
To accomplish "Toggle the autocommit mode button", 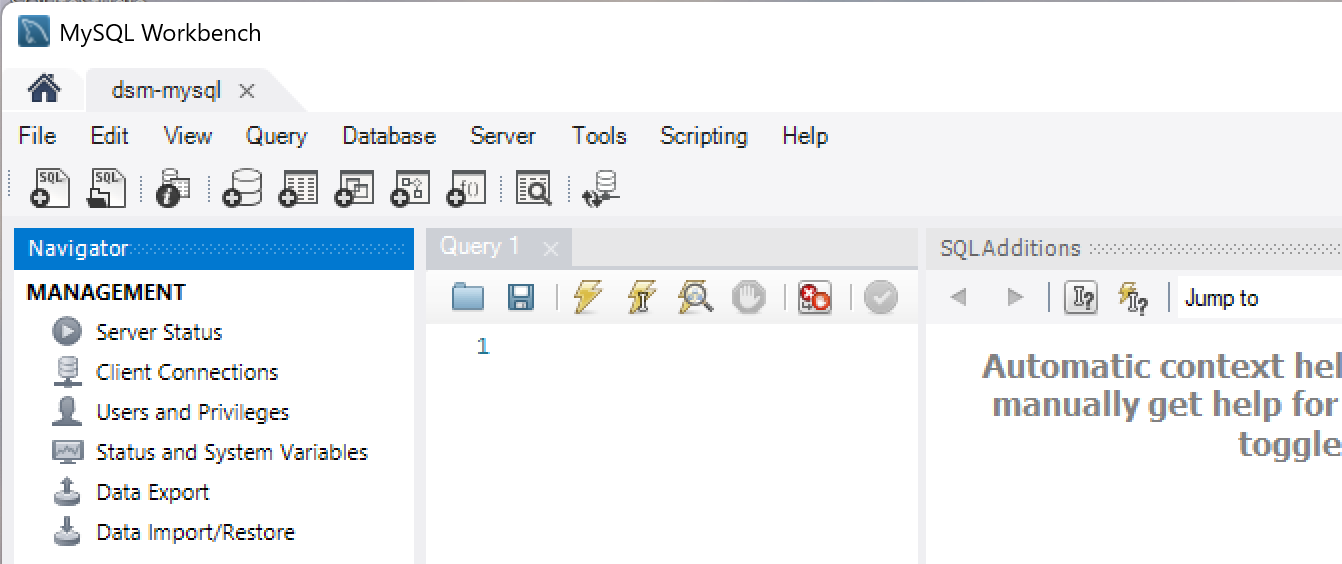I will click(881, 297).
